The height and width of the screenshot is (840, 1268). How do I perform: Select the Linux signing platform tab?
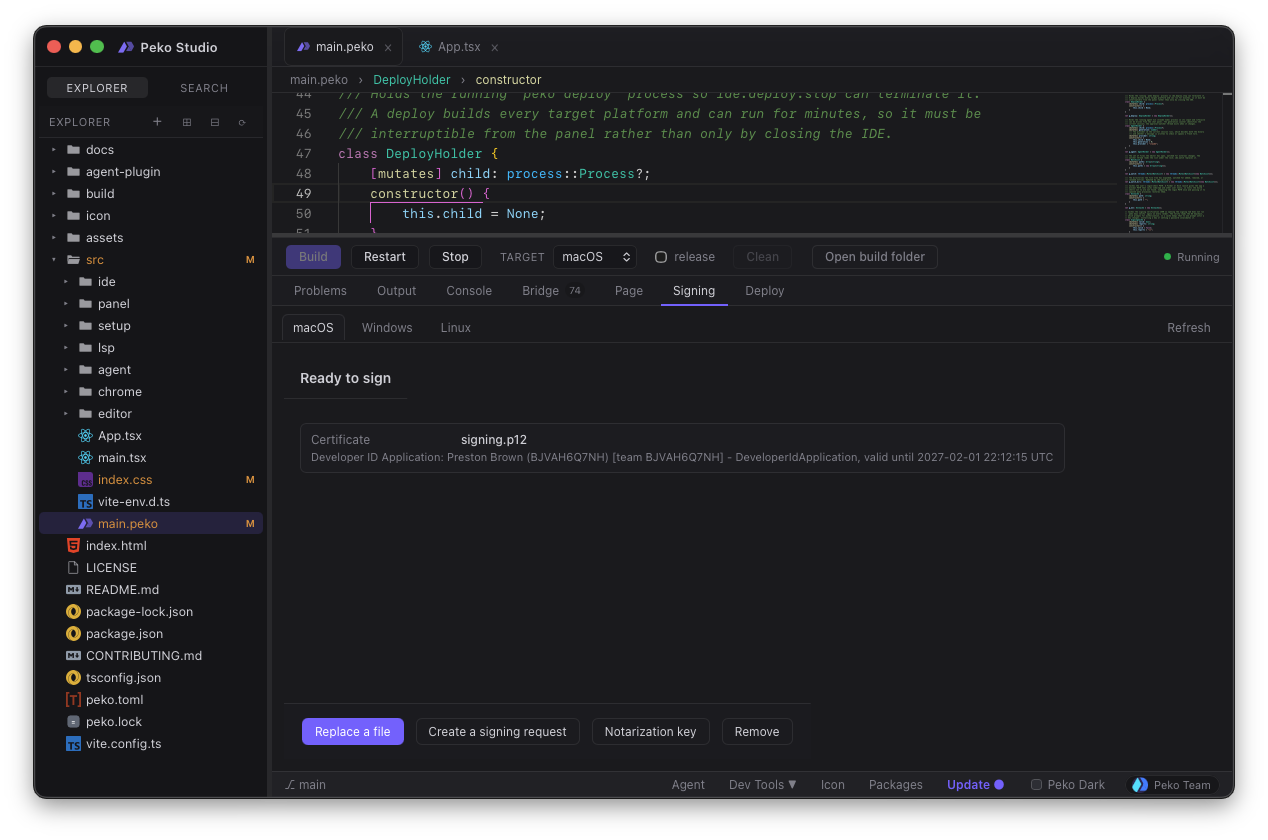(456, 328)
